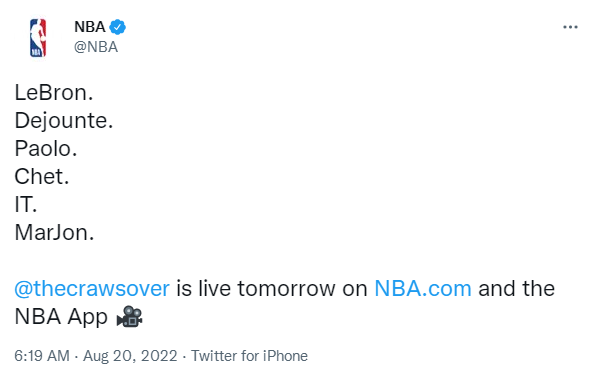This screenshot has height=372, width=596.
Task: Open the three-dot more options menu
Action: pos(570,27)
